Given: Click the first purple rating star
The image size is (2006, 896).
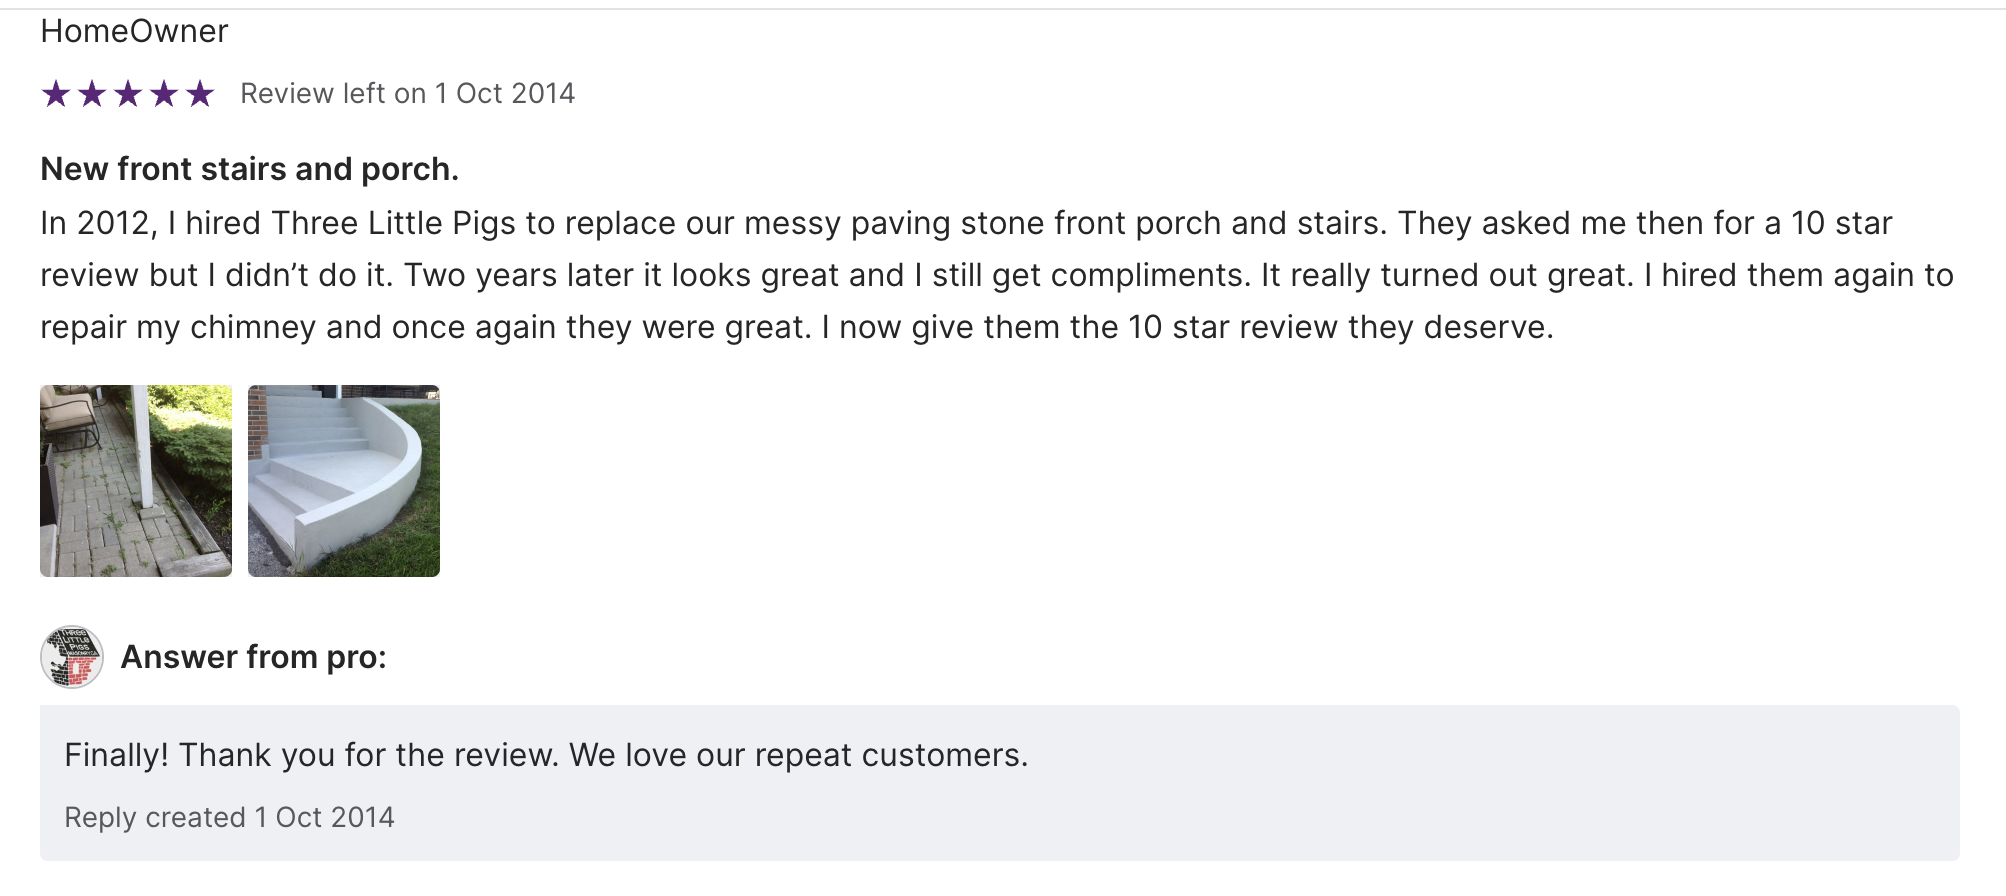Looking at the screenshot, I should 56,94.
